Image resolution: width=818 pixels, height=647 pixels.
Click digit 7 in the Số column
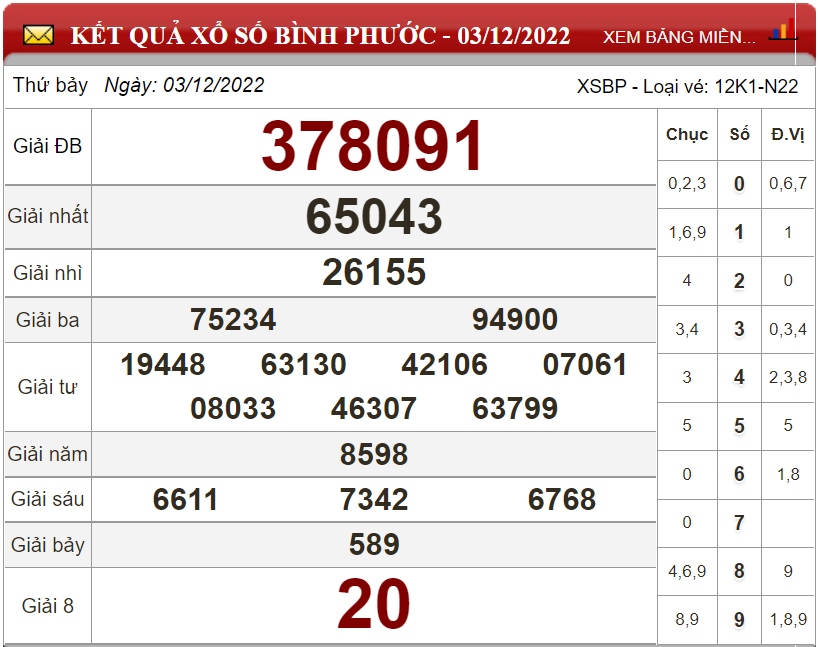[739, 522]
